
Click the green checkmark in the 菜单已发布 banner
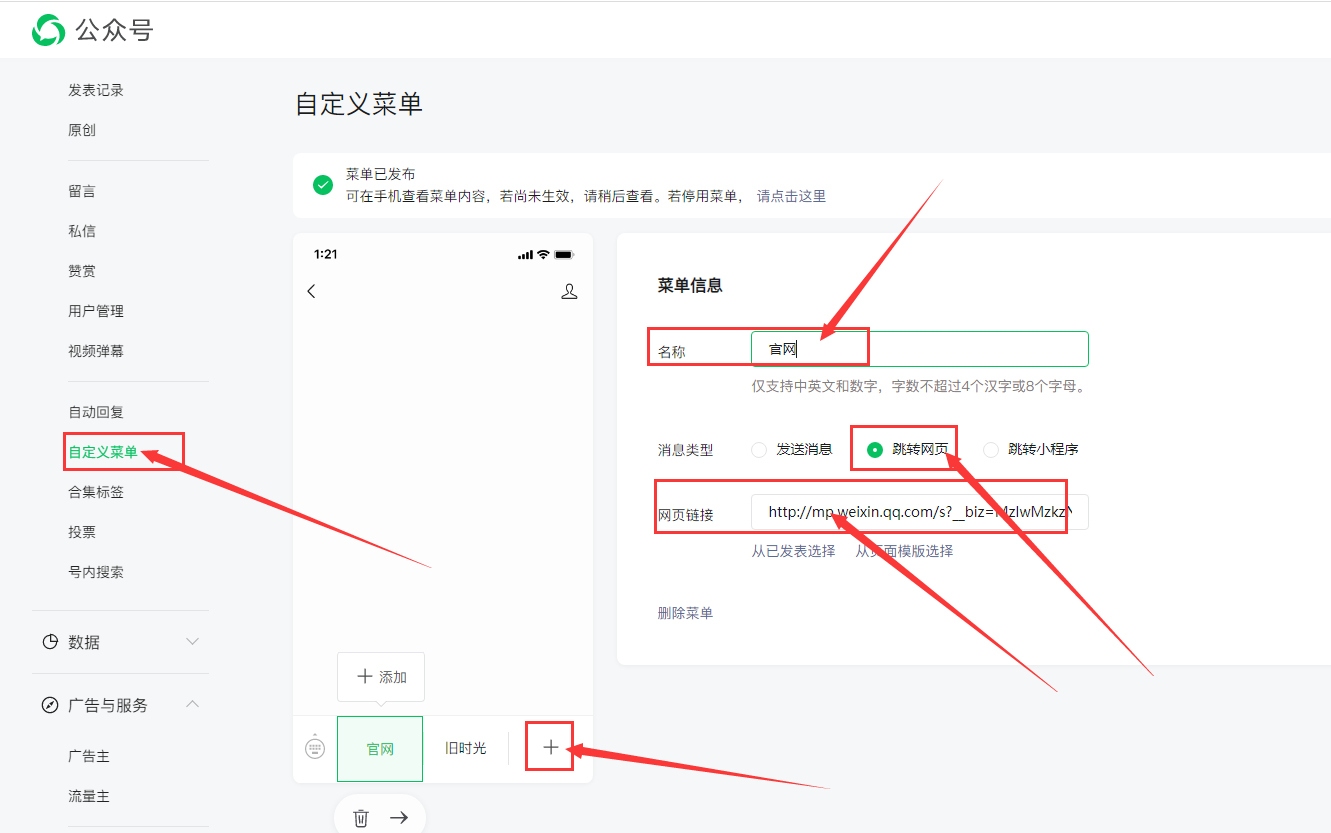(x=321, y=185)
